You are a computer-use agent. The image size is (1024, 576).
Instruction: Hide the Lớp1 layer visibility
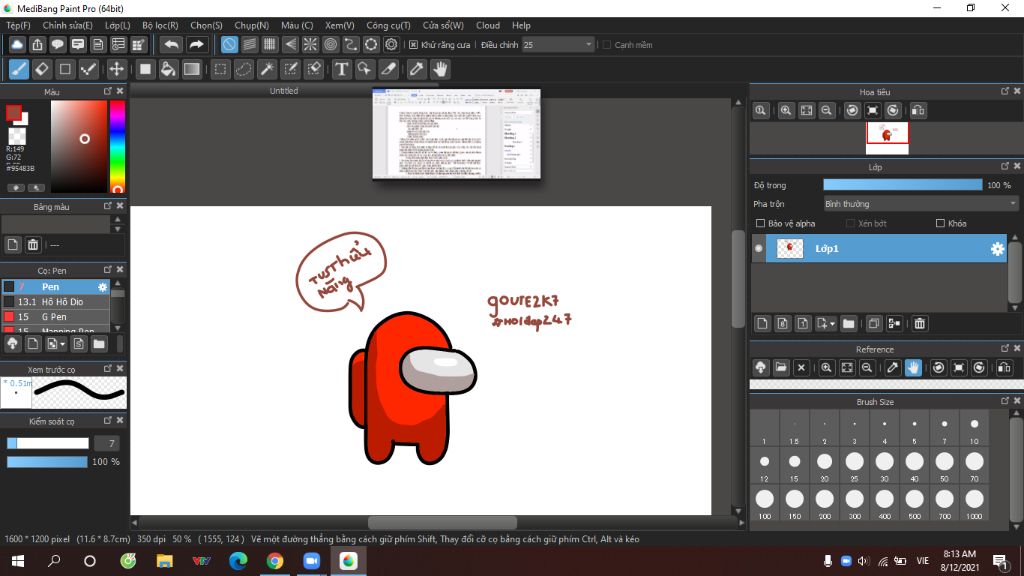[759, 249]
